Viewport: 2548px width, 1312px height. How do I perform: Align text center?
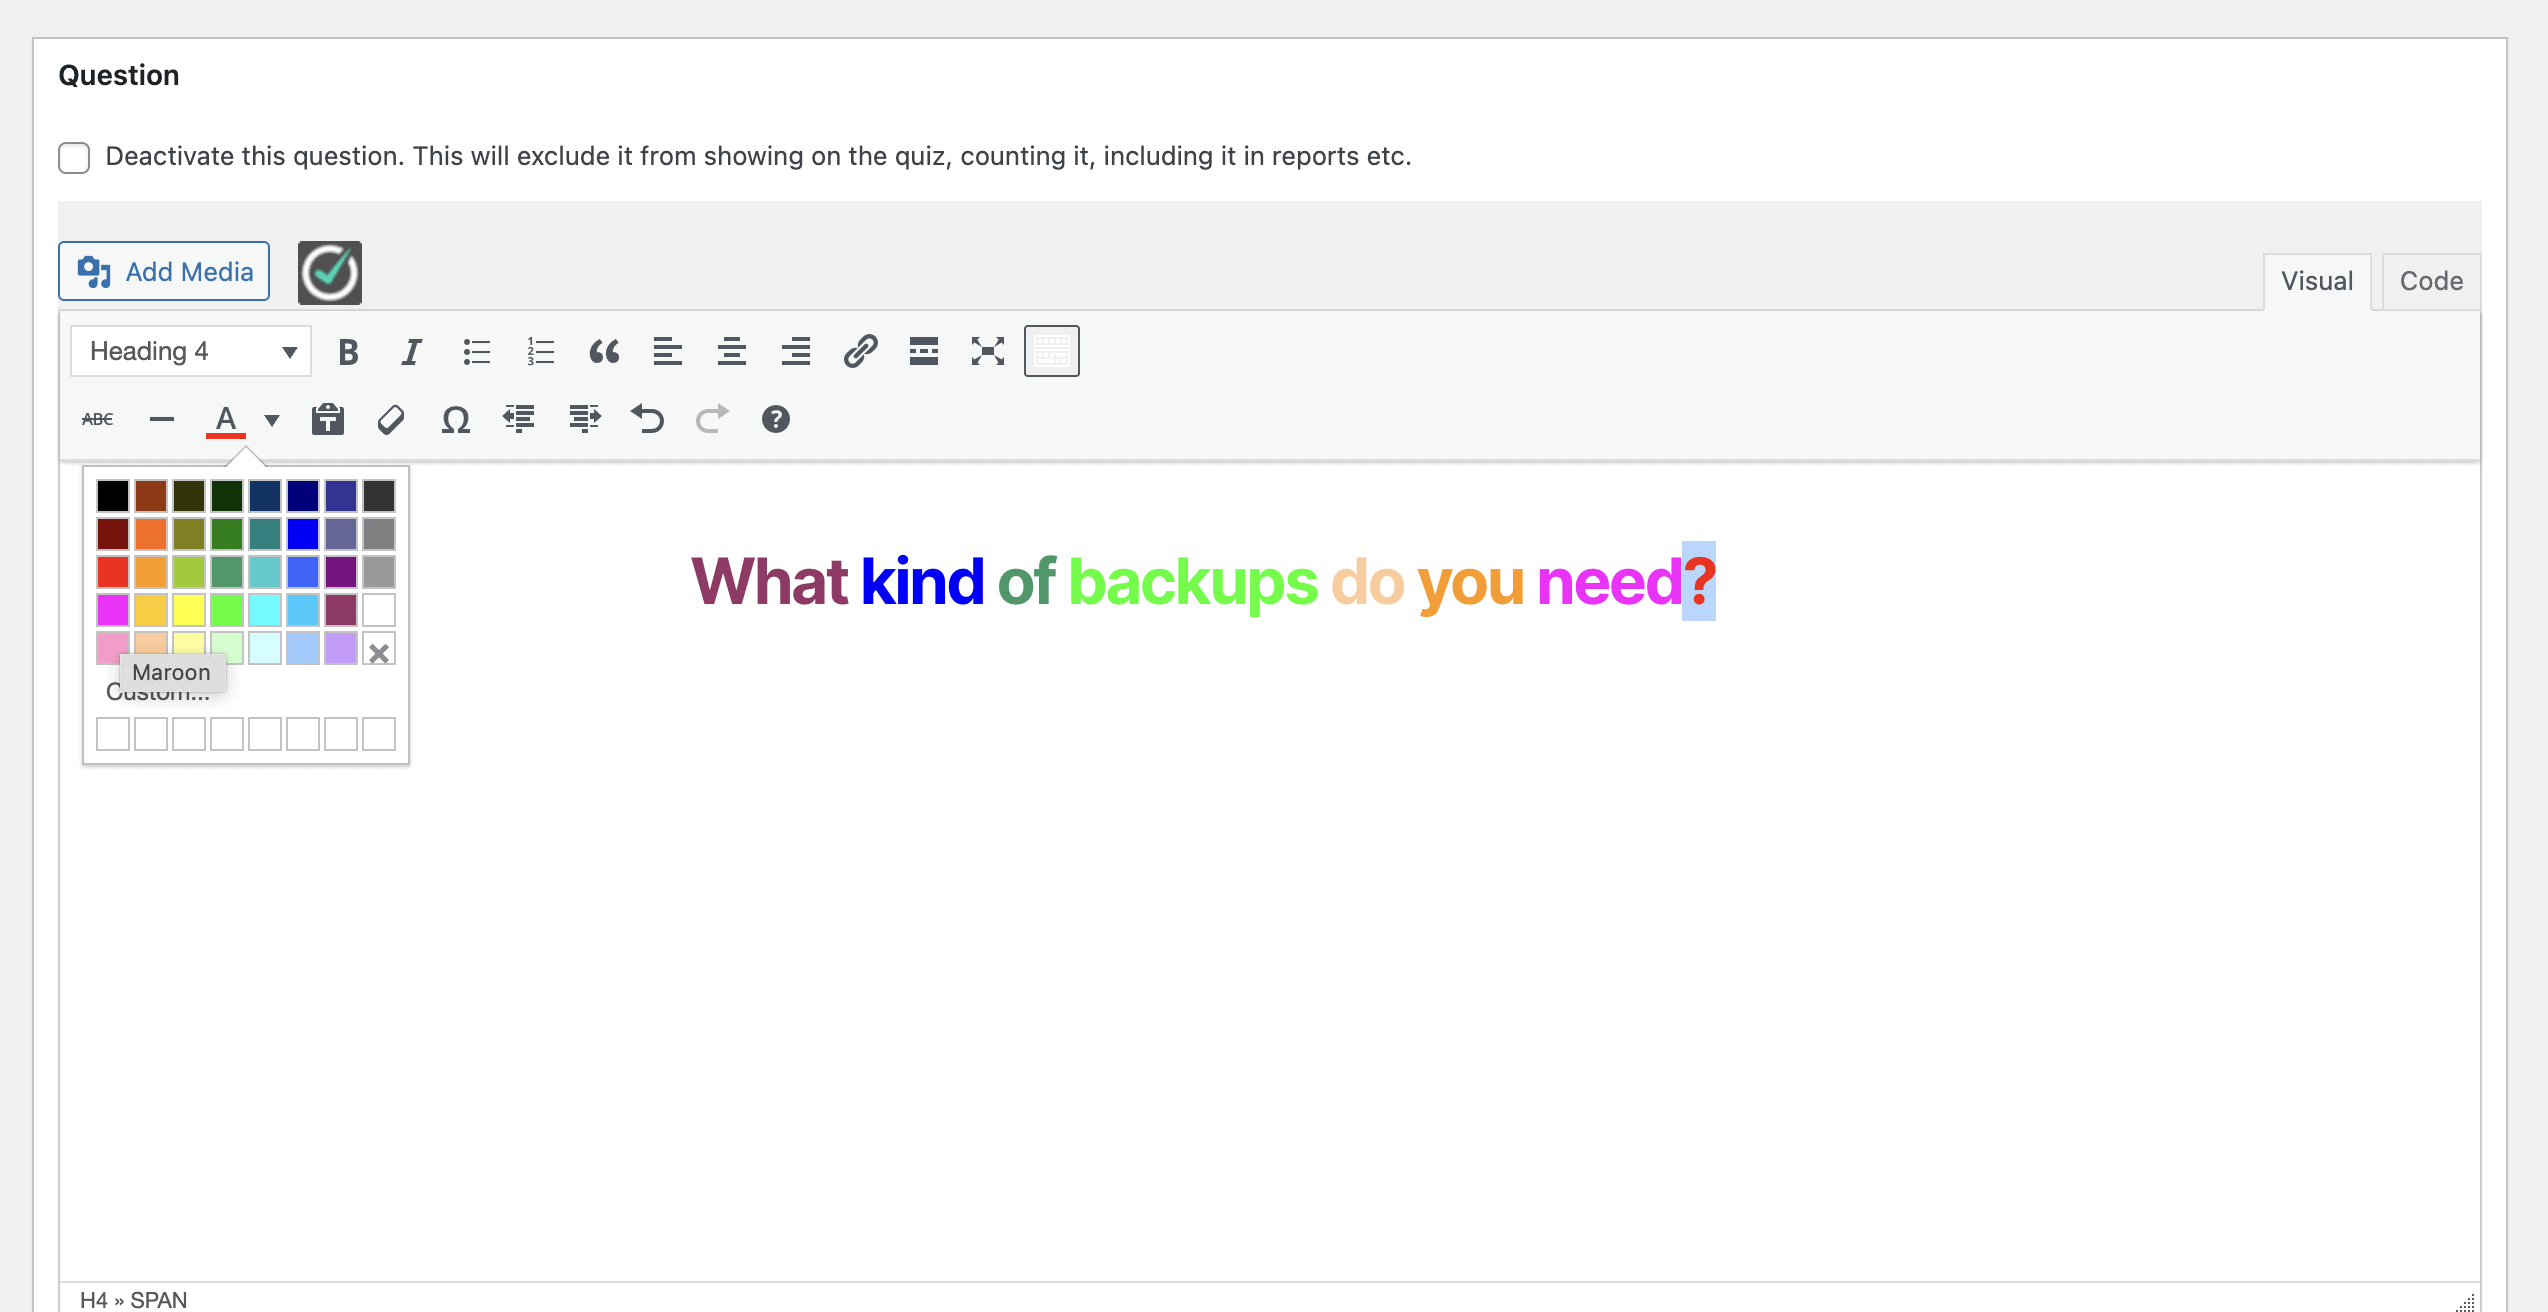pos(732,352)
